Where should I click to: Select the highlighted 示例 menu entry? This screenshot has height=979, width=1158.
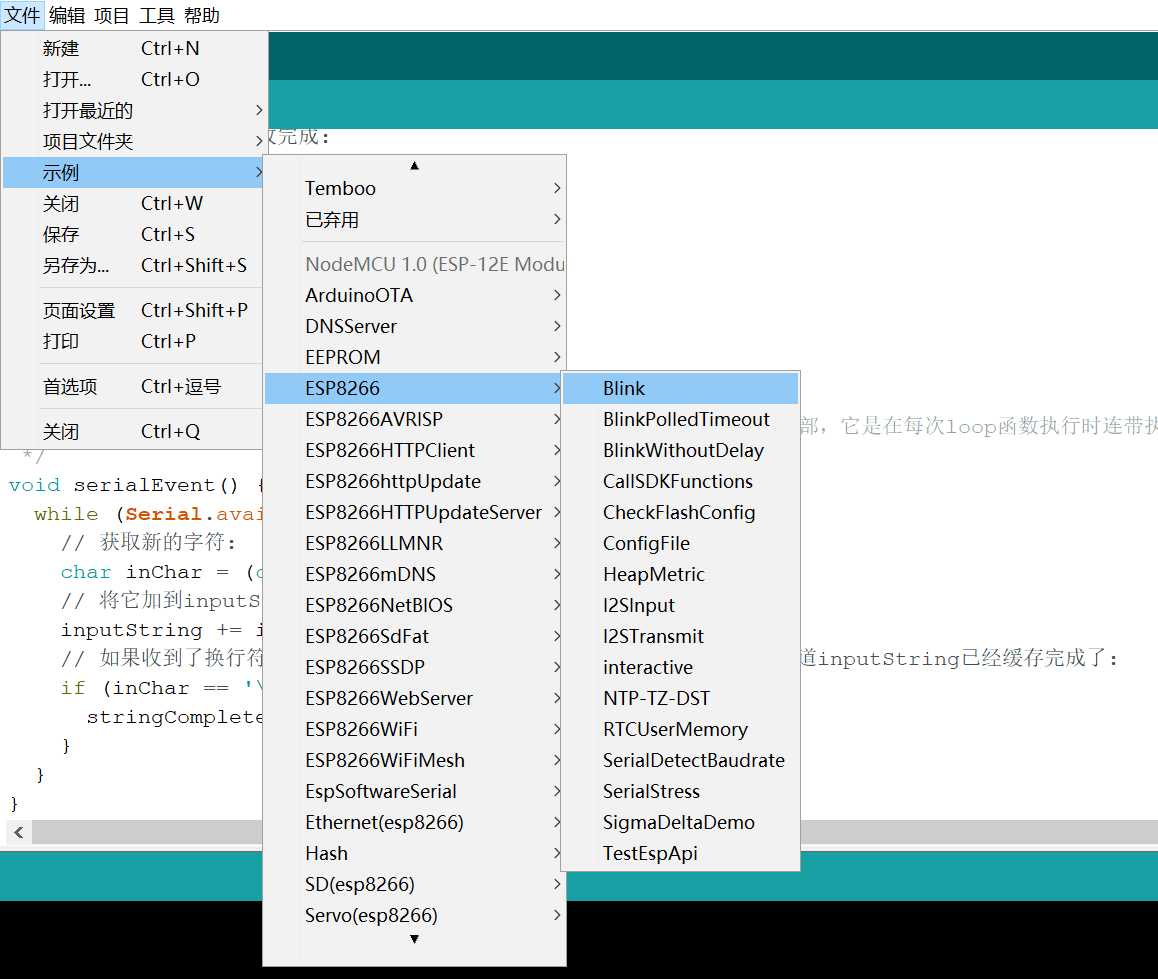pyautogui.click(x=134, y=173)
